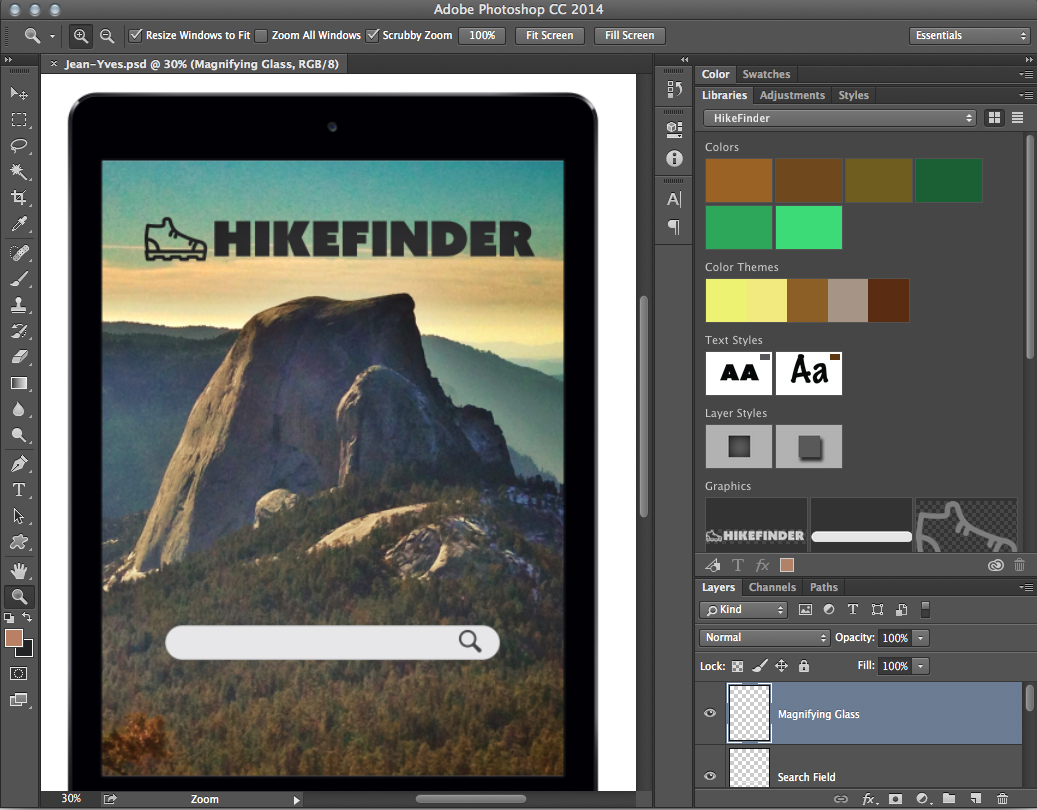Open the Layers panel flyout menu
This screenshot has height=810, width=1037.
1026,587
